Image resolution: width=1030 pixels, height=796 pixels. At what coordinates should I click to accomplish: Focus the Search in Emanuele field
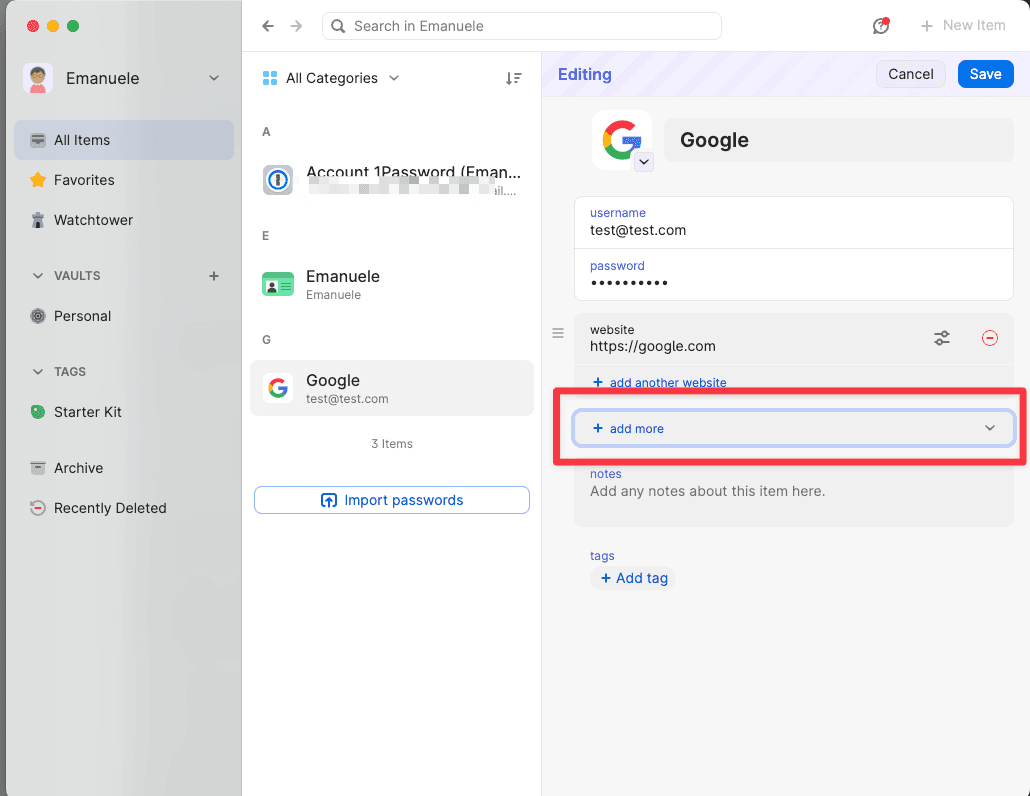[522, 26]
